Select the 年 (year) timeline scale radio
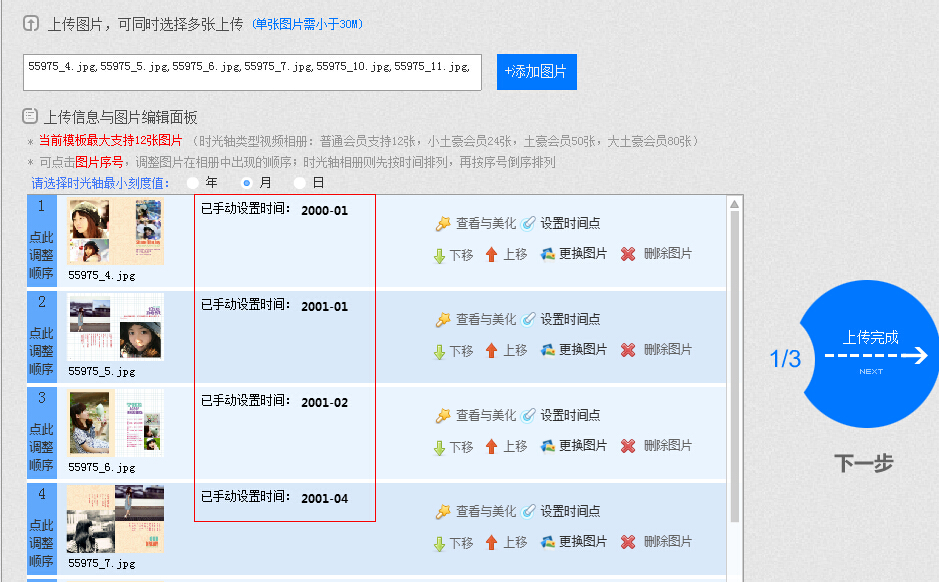939x582 pixels. click(193, 183)
